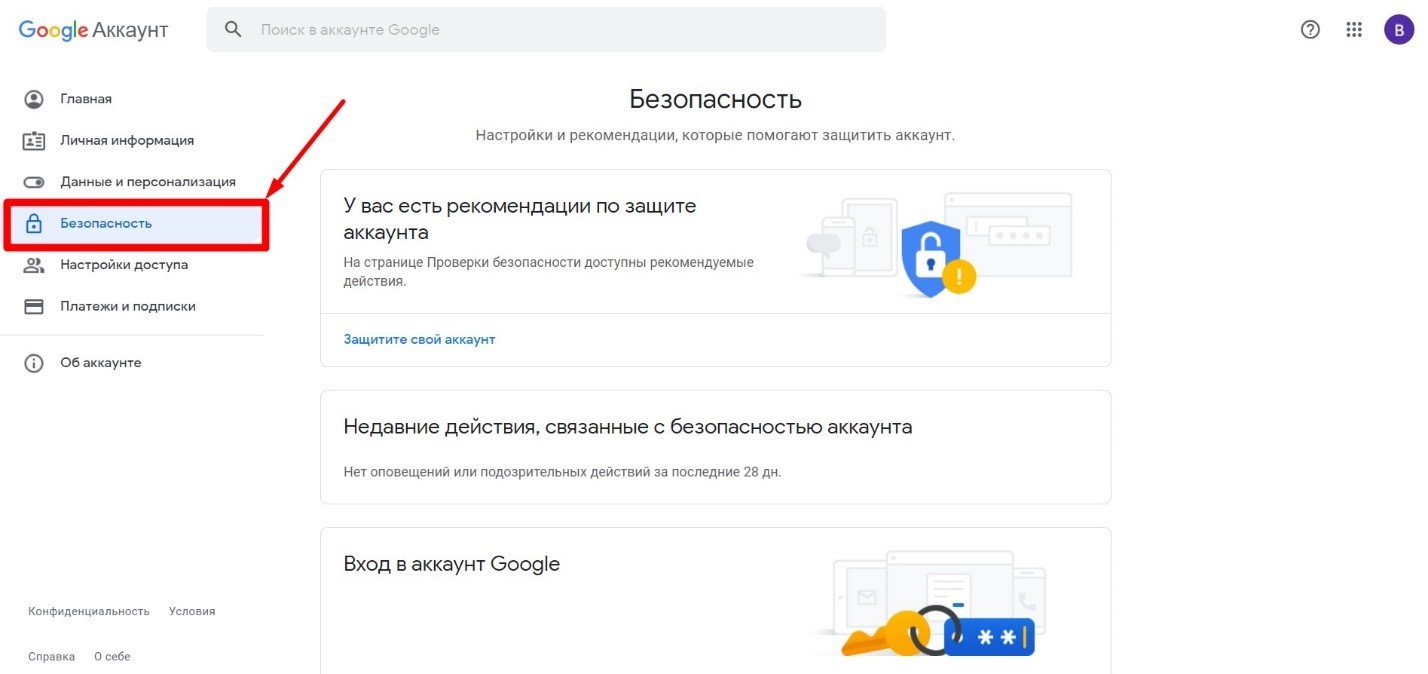1428x674 pixels.
Task: Click the Безопасность lock icon
Action: tap(34, 223)
